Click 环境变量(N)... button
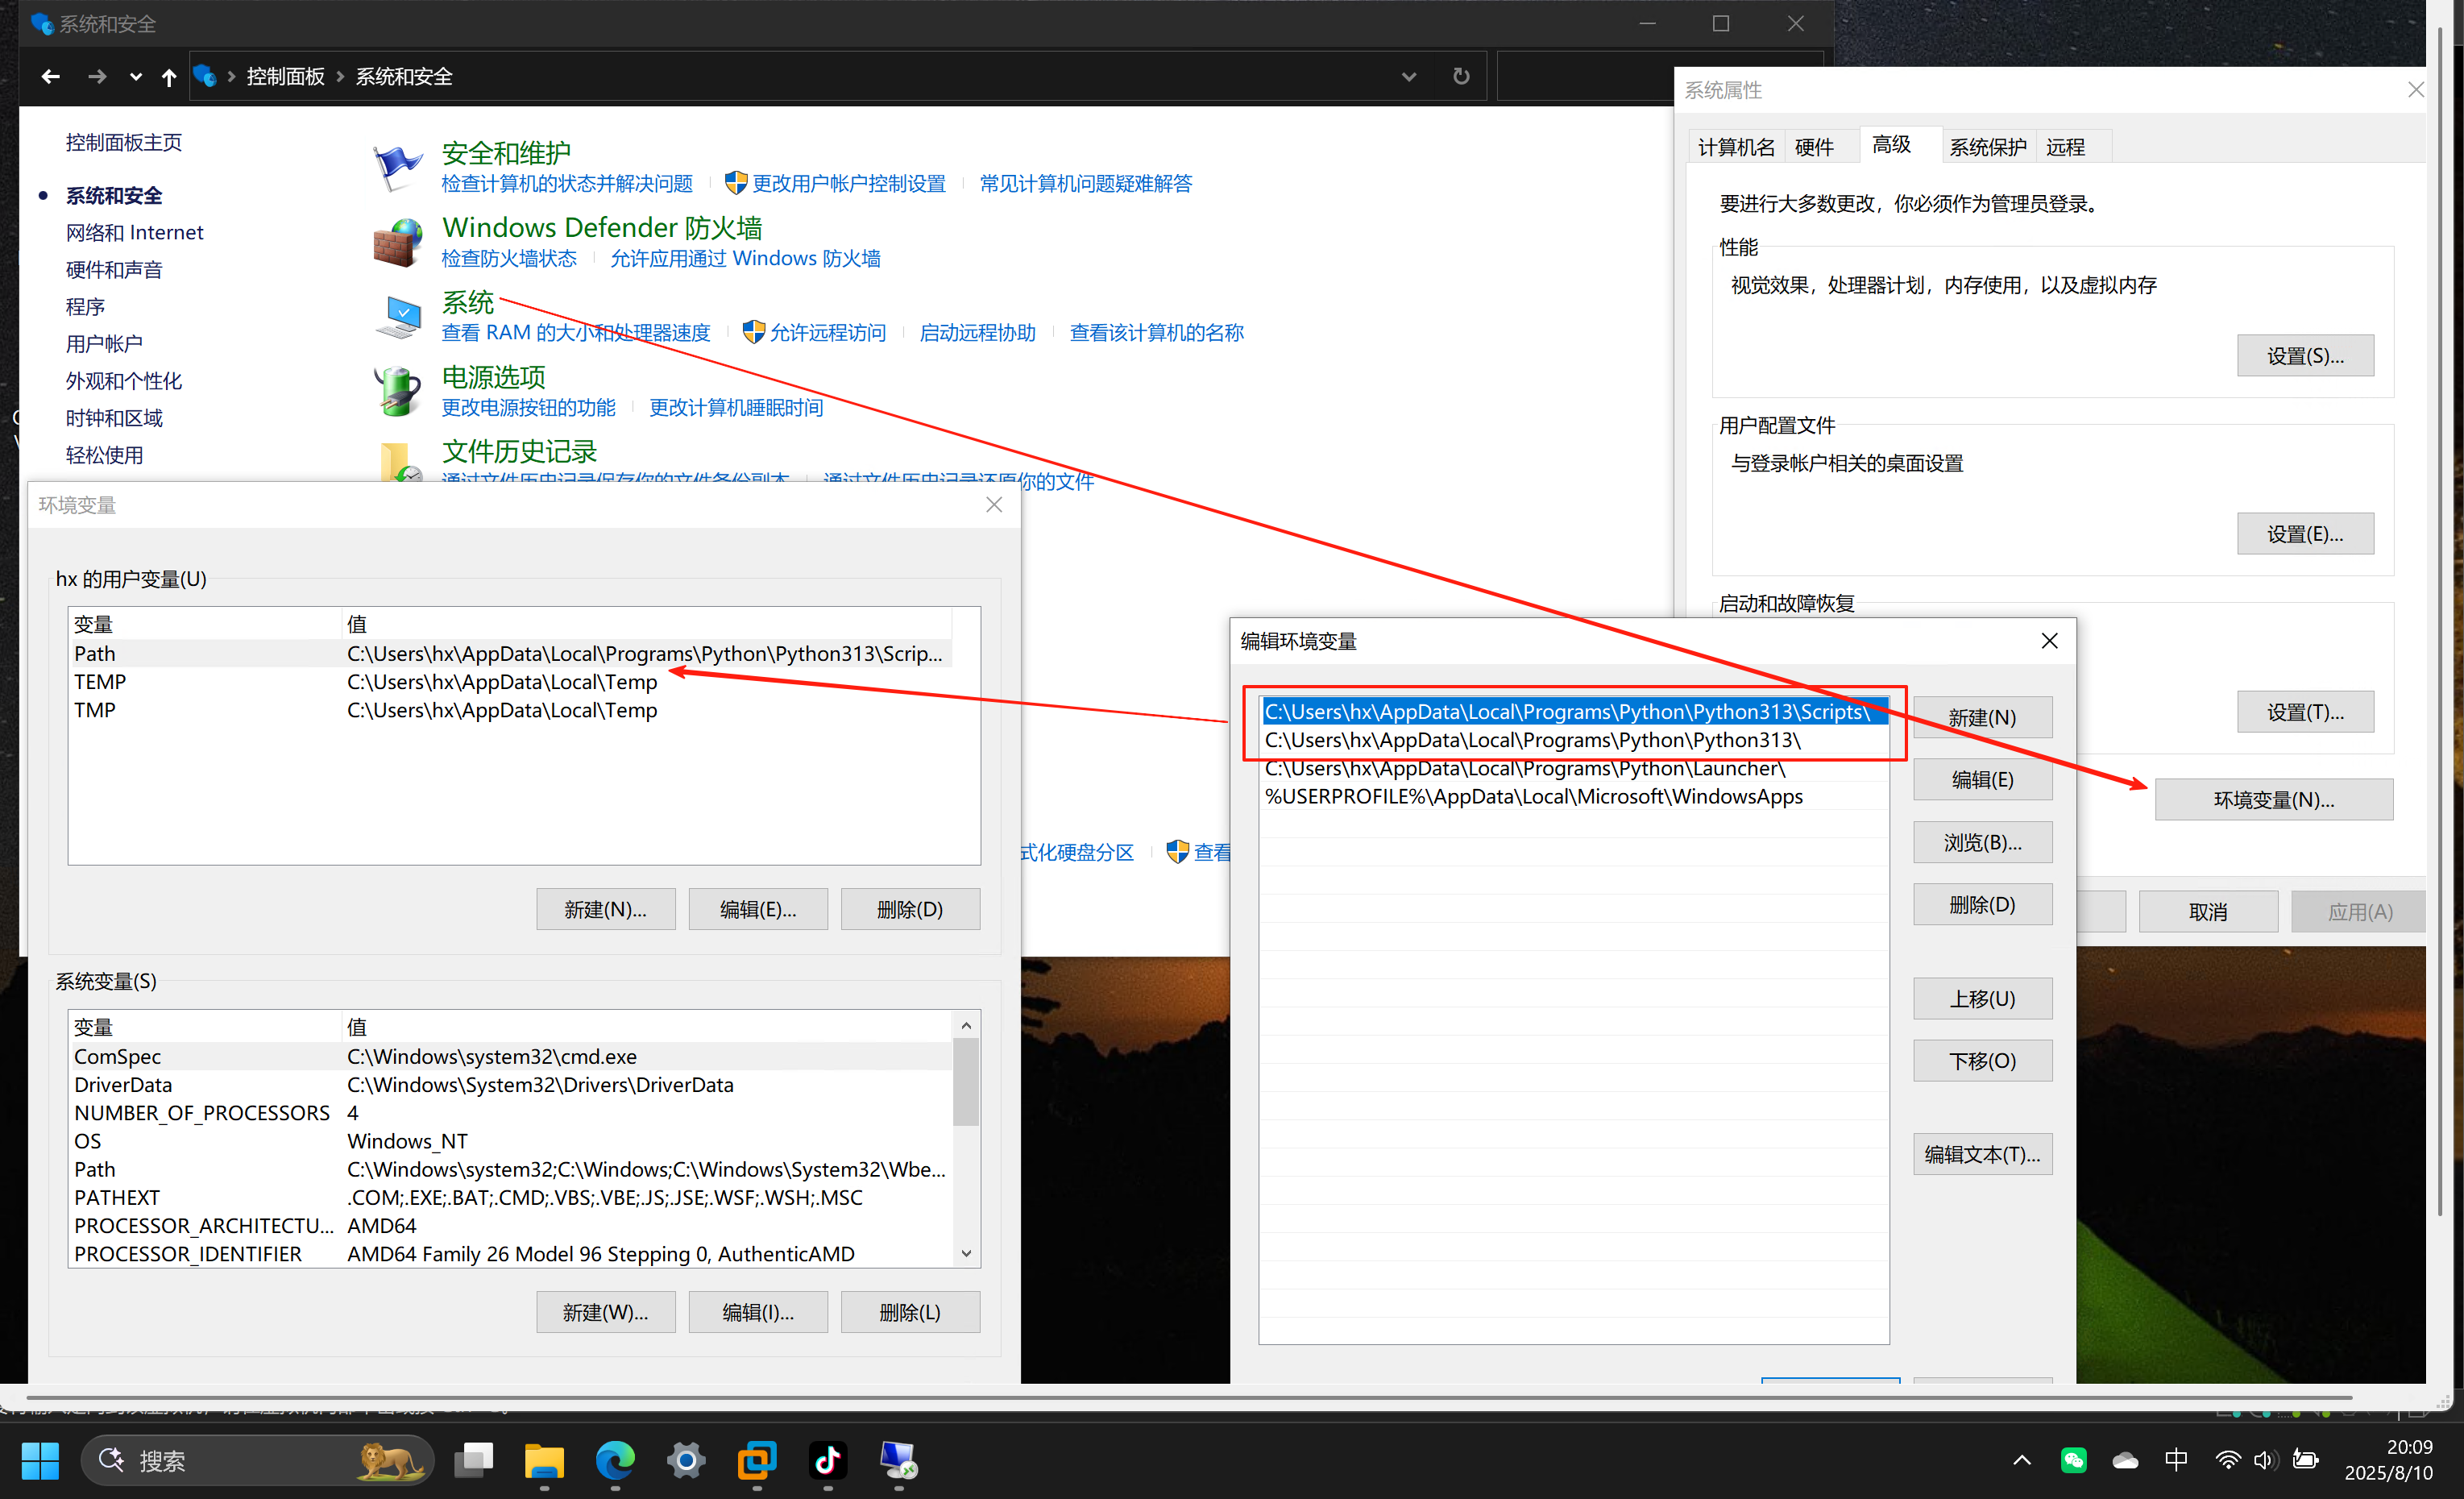The image size is (2464, 1499). click(2273, 800)
